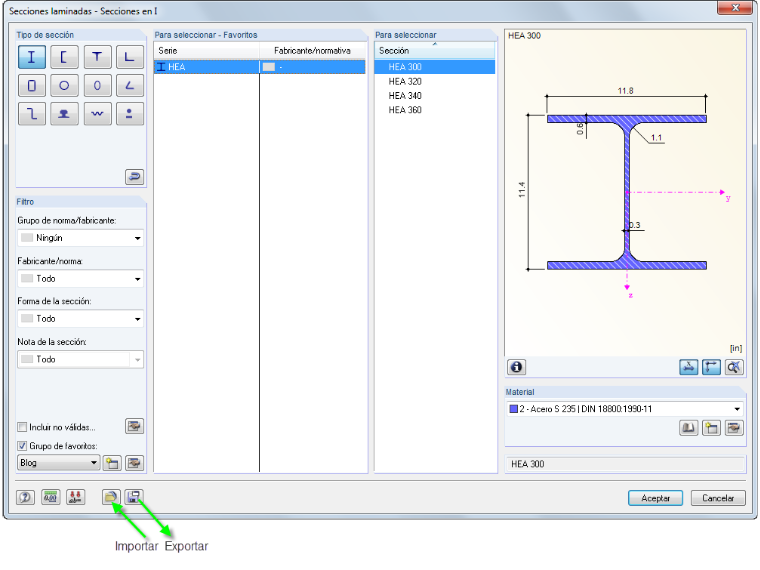Select HEA 360 in section list
Image resolution: width=760 pixels, height=570 pixels.
[x=435, y=110]
